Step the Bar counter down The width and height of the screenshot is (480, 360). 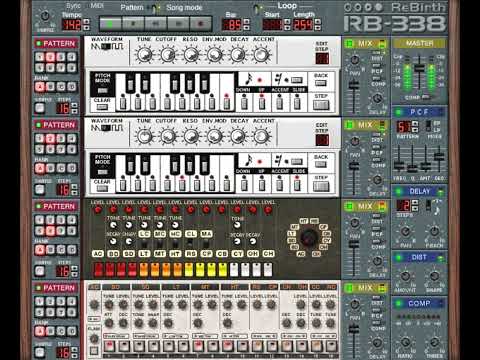[x=246, y=28]
